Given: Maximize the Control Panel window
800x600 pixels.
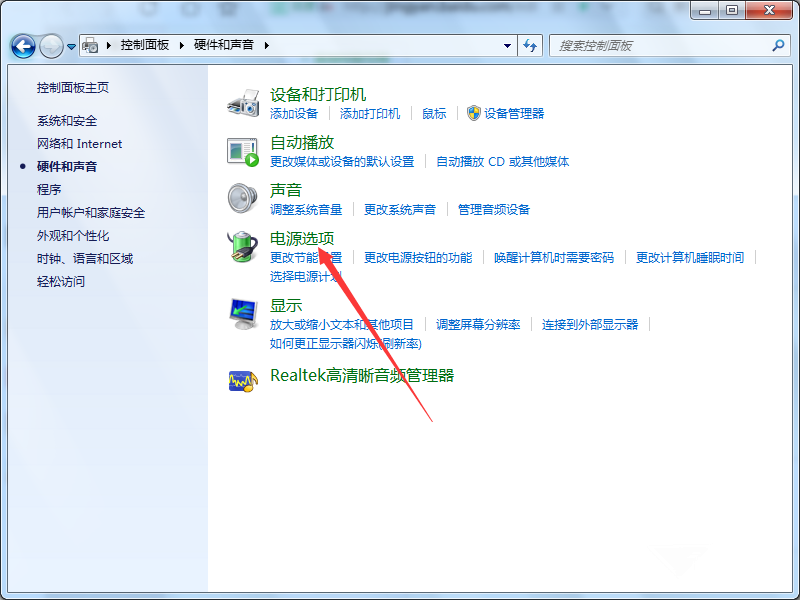Looking at the screenshot, I should pyautogui.click(x=732, y=10).
